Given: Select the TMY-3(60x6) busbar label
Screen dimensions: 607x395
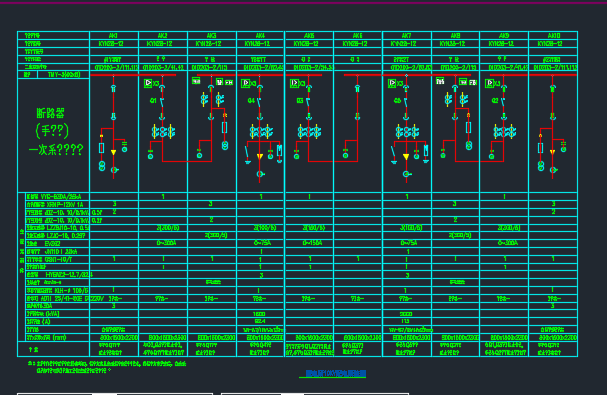Looking at the screenshot, I should click(64, 74).
